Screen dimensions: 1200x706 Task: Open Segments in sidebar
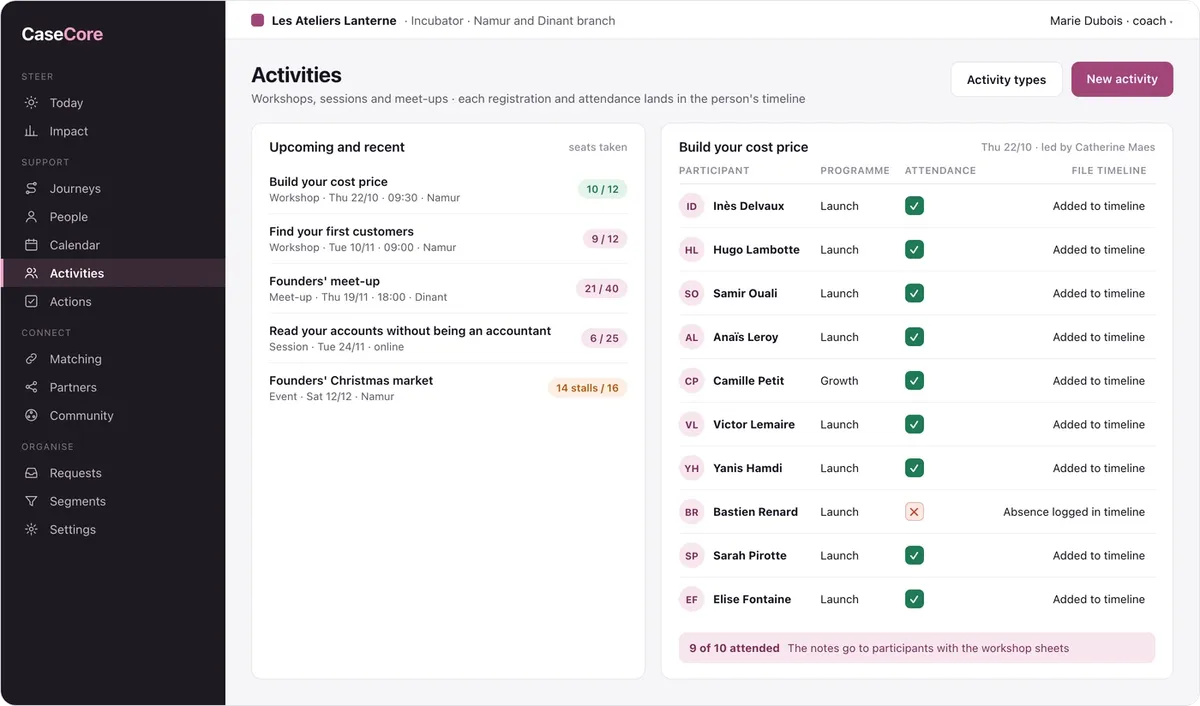click(x=113, y=501)
